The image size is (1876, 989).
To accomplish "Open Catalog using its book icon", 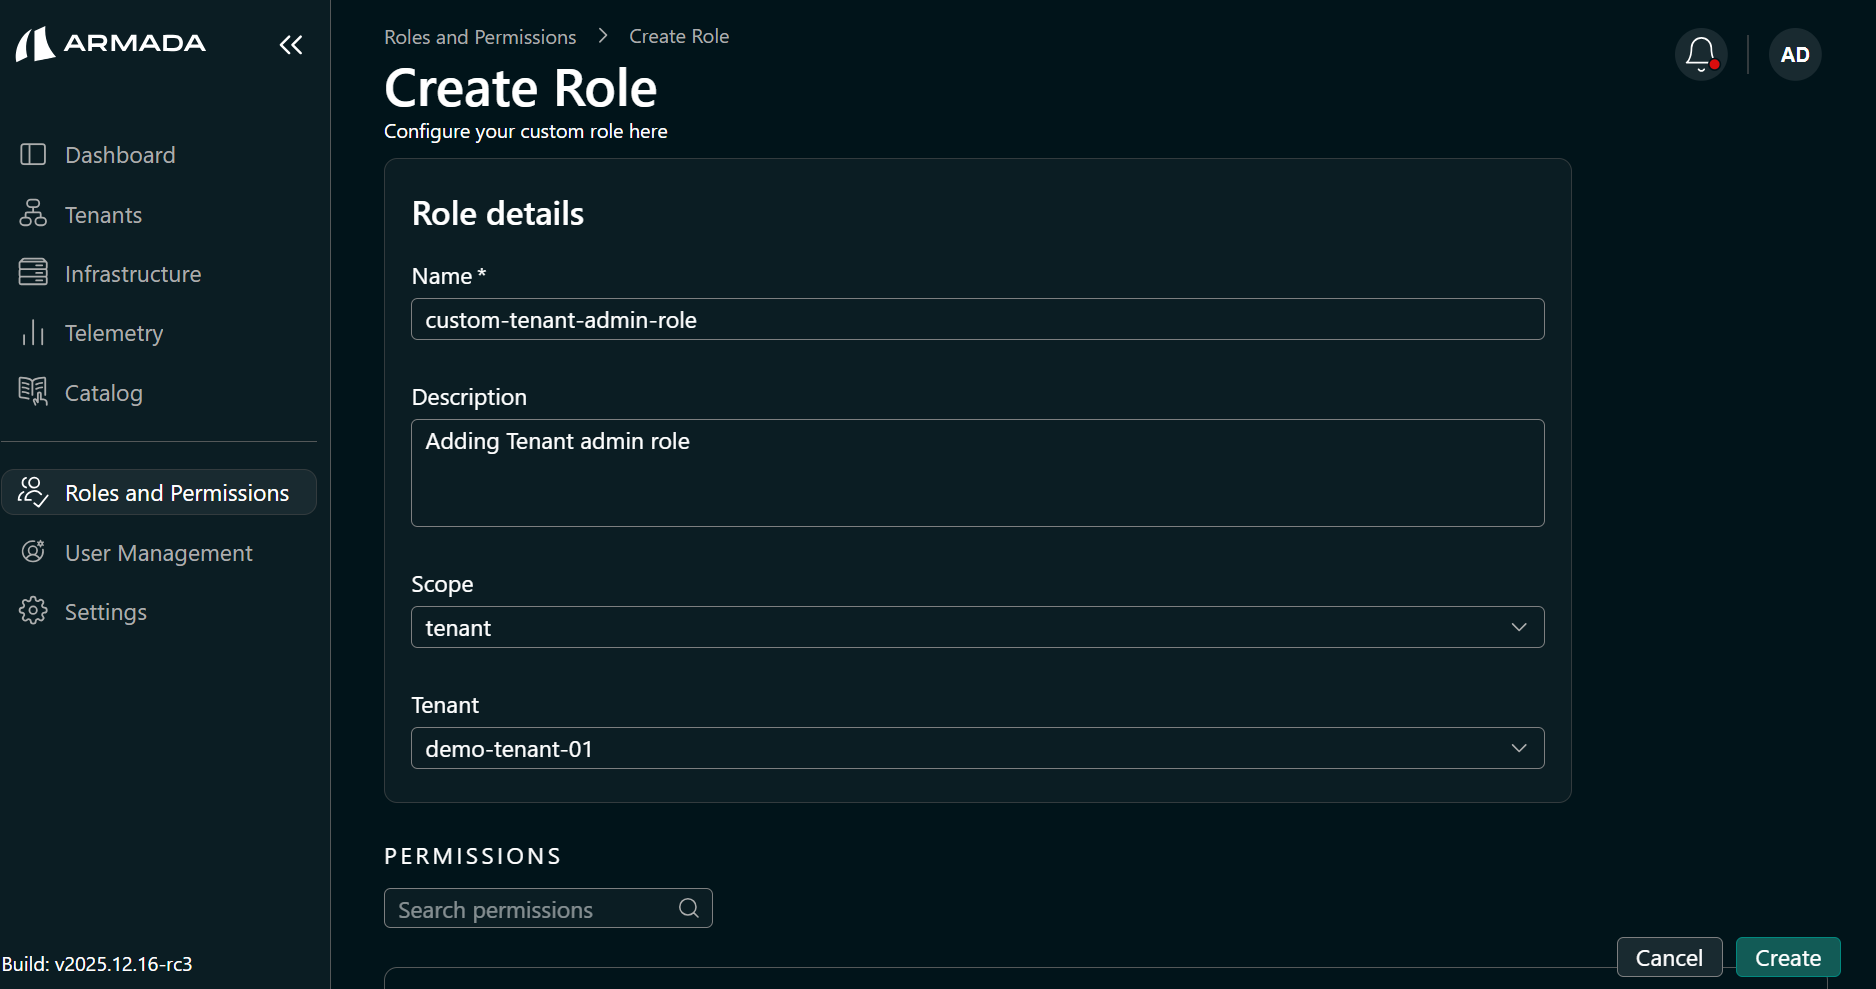I will [33, 392].
